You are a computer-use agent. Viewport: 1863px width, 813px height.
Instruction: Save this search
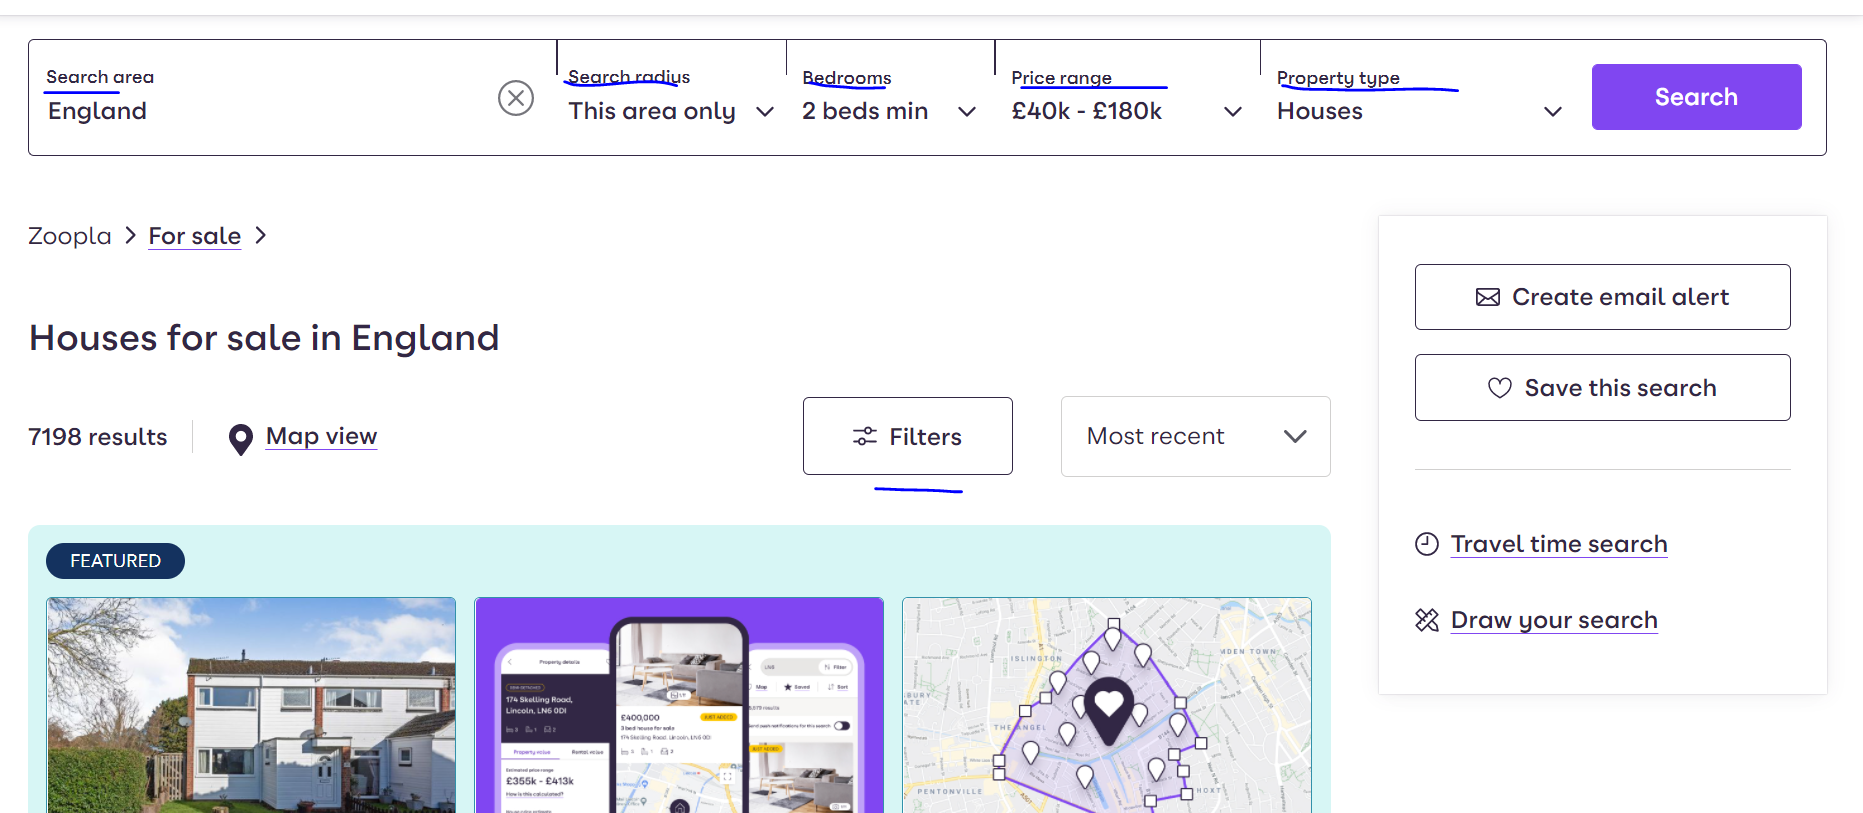(1602, 388)
